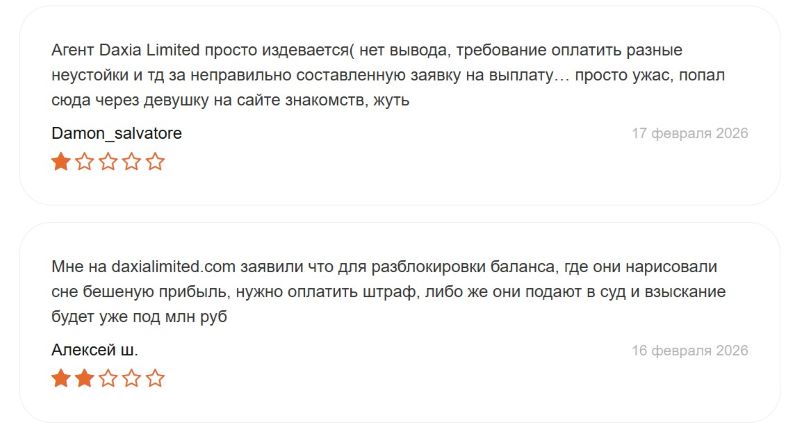Click the filled first star in Damon_salvatore's rating

pyautogui.click(x=61, y=161)
